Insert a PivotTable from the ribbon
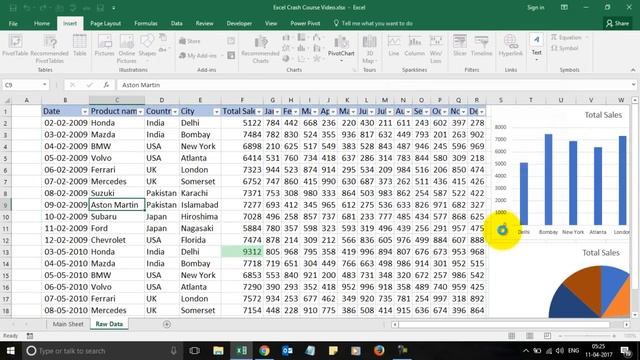The height and width of the screenshot is (360, 640). [15, 45]
